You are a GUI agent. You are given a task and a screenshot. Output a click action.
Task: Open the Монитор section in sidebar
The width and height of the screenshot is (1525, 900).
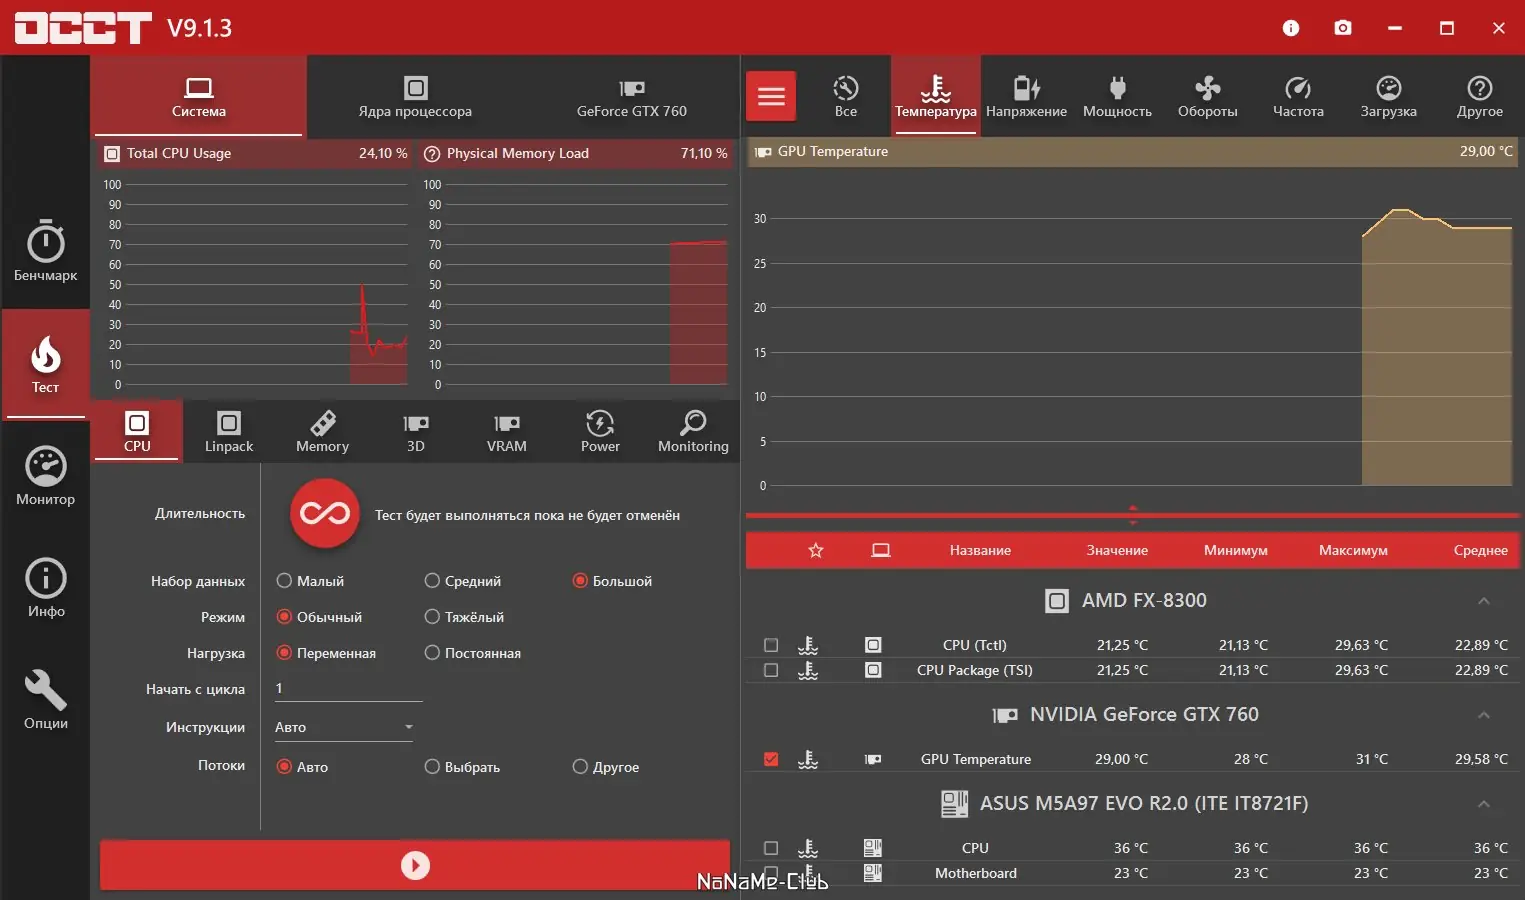coord(45,475)
